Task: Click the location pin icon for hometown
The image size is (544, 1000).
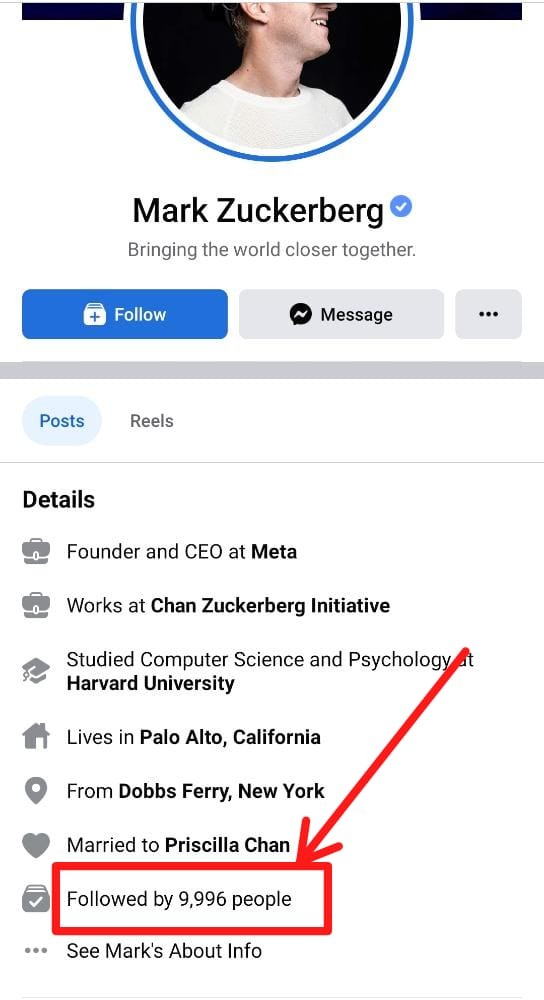Action: point(36,791)
